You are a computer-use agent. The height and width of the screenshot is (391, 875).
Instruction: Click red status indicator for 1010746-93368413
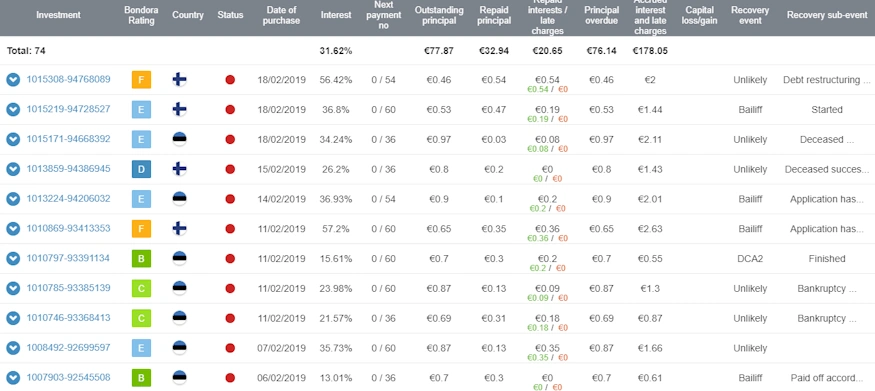click(x=230, y=318)
